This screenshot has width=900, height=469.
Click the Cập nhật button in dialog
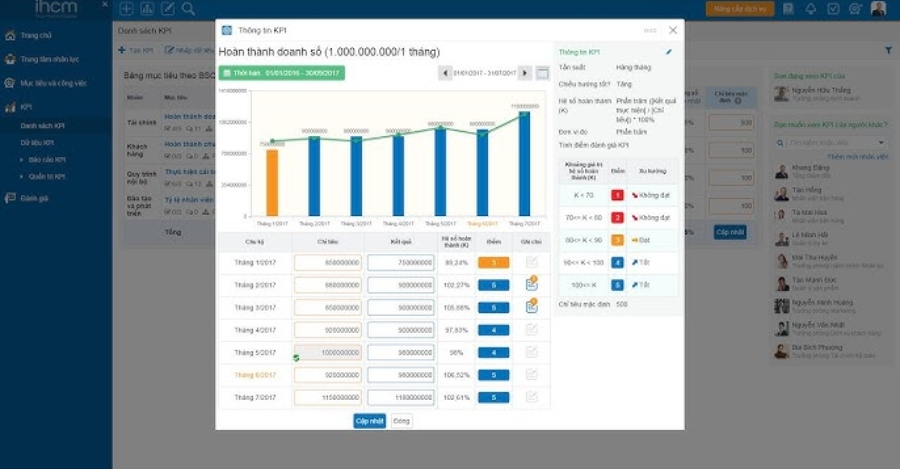(x=369, y=421)
